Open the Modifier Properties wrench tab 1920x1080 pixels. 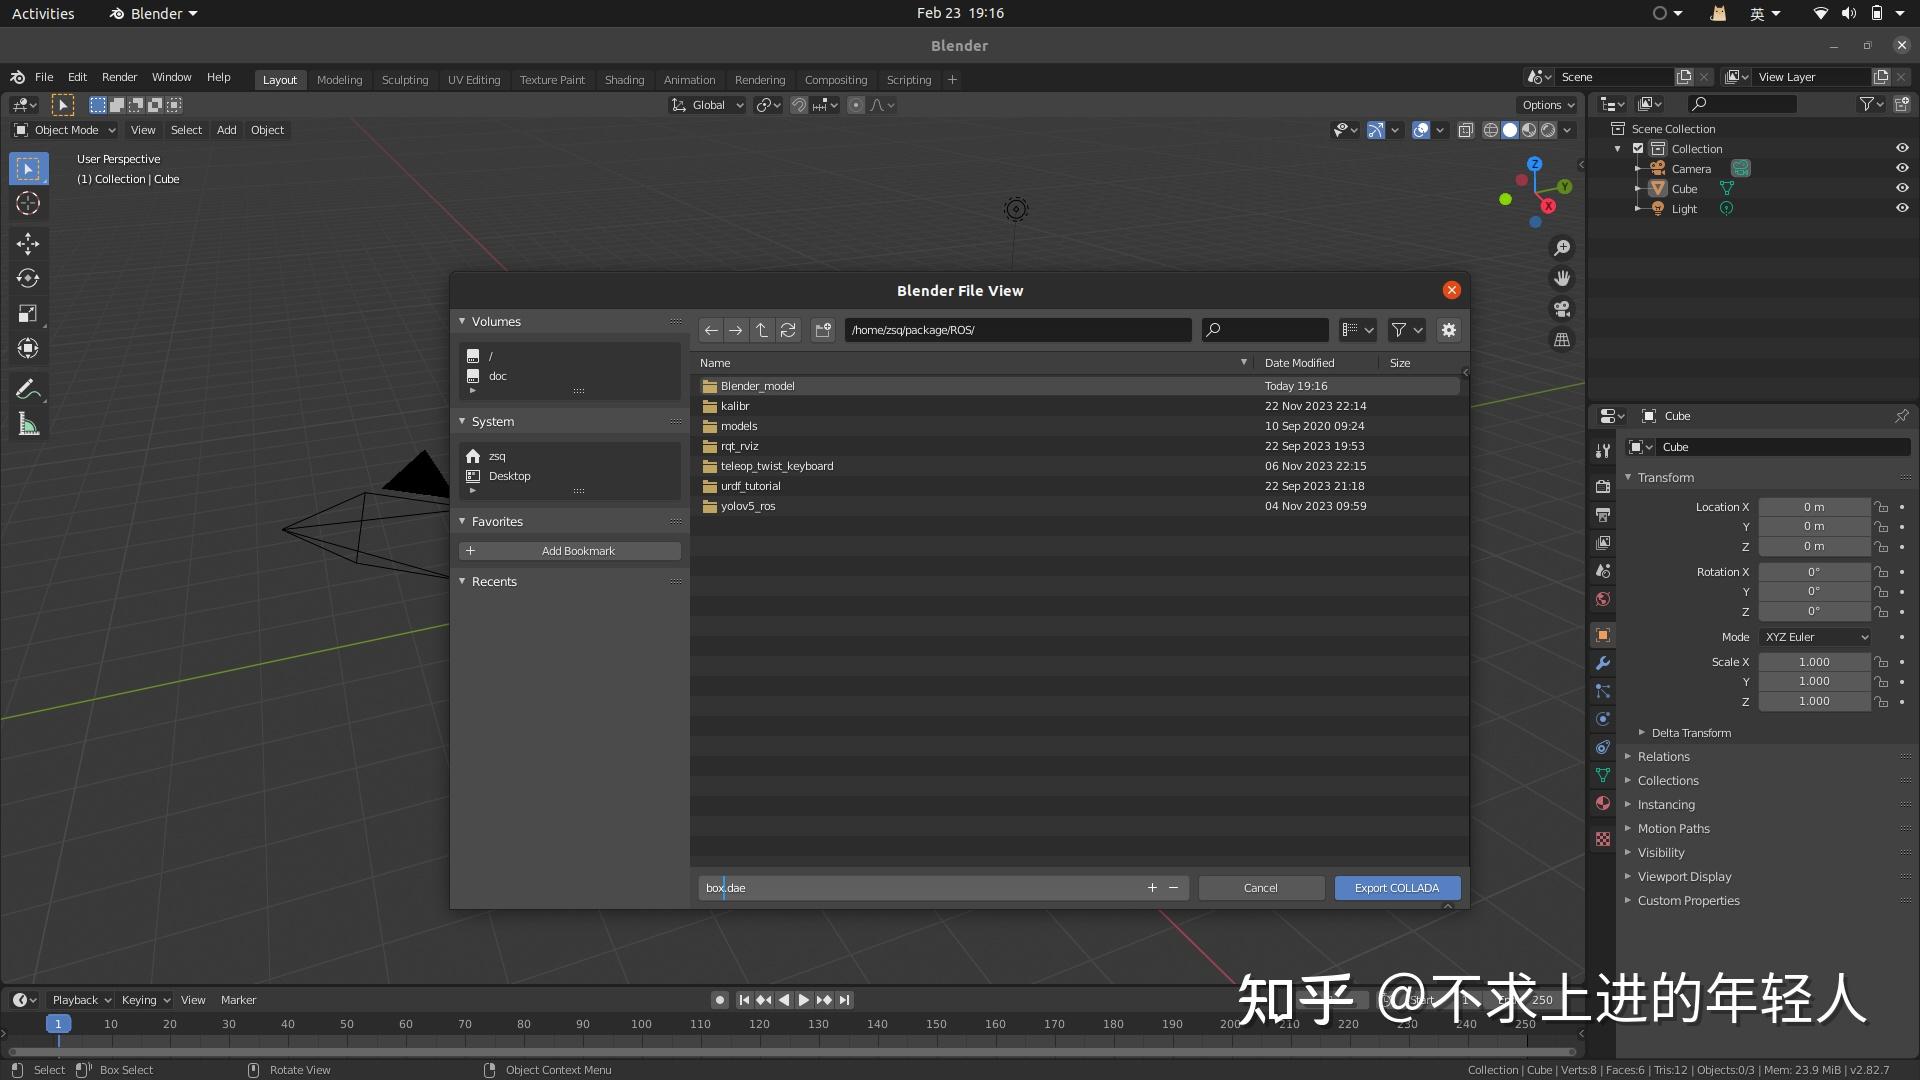tap(1602, 663)
